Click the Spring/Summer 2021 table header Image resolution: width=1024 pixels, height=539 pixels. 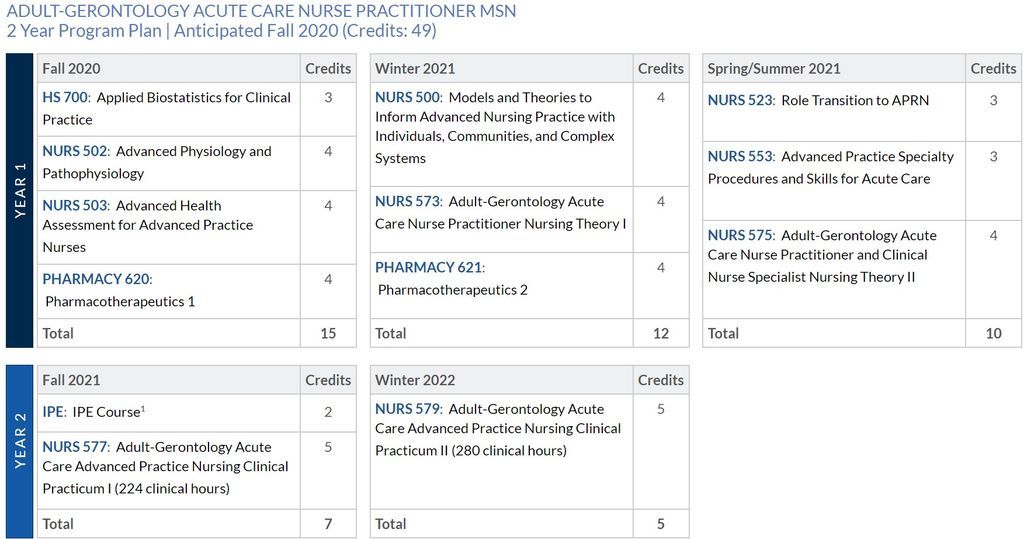(774, 69)
